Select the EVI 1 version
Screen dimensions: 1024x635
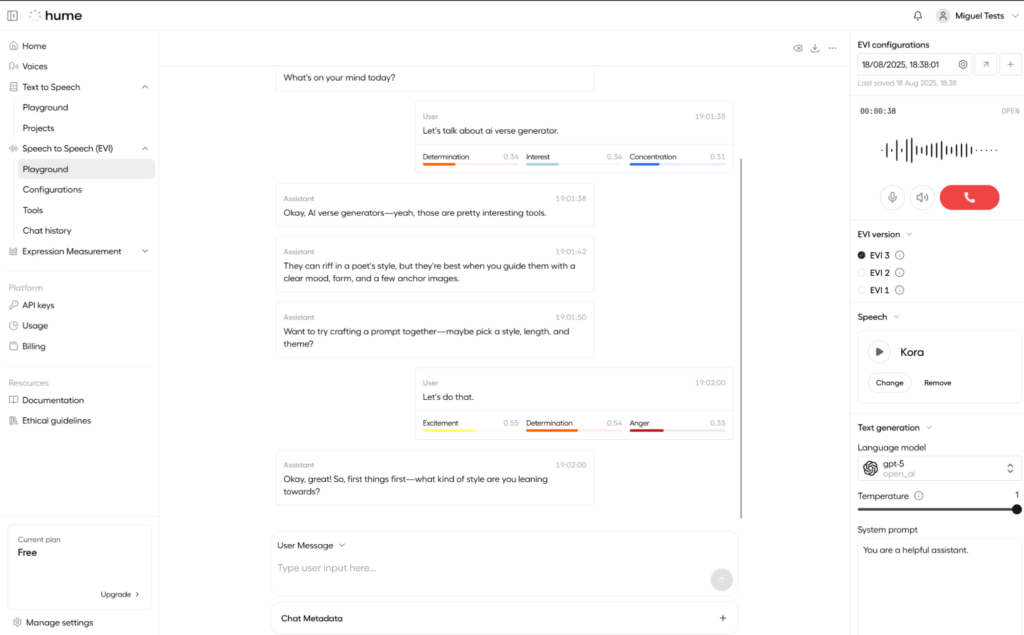point(863,290)
